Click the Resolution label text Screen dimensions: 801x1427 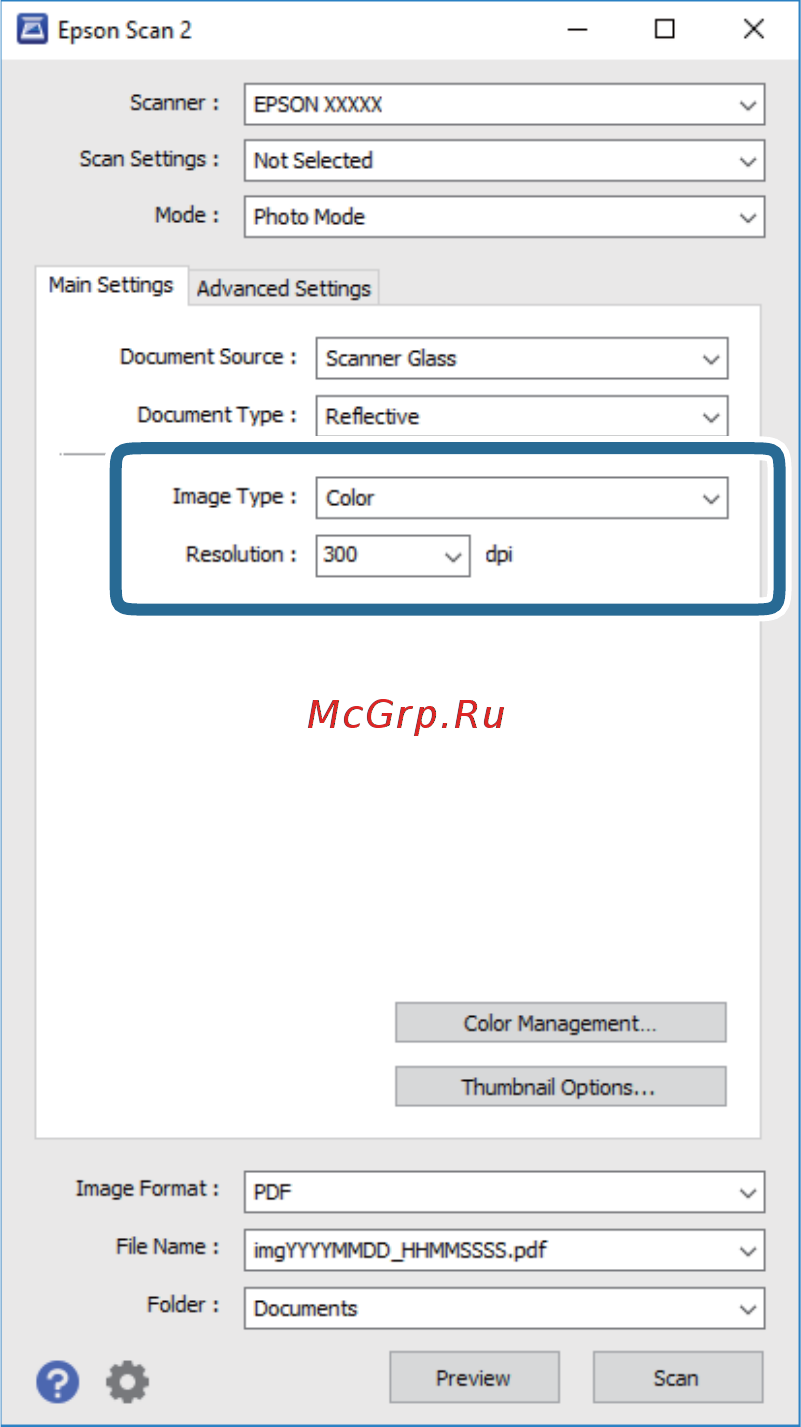241,554
